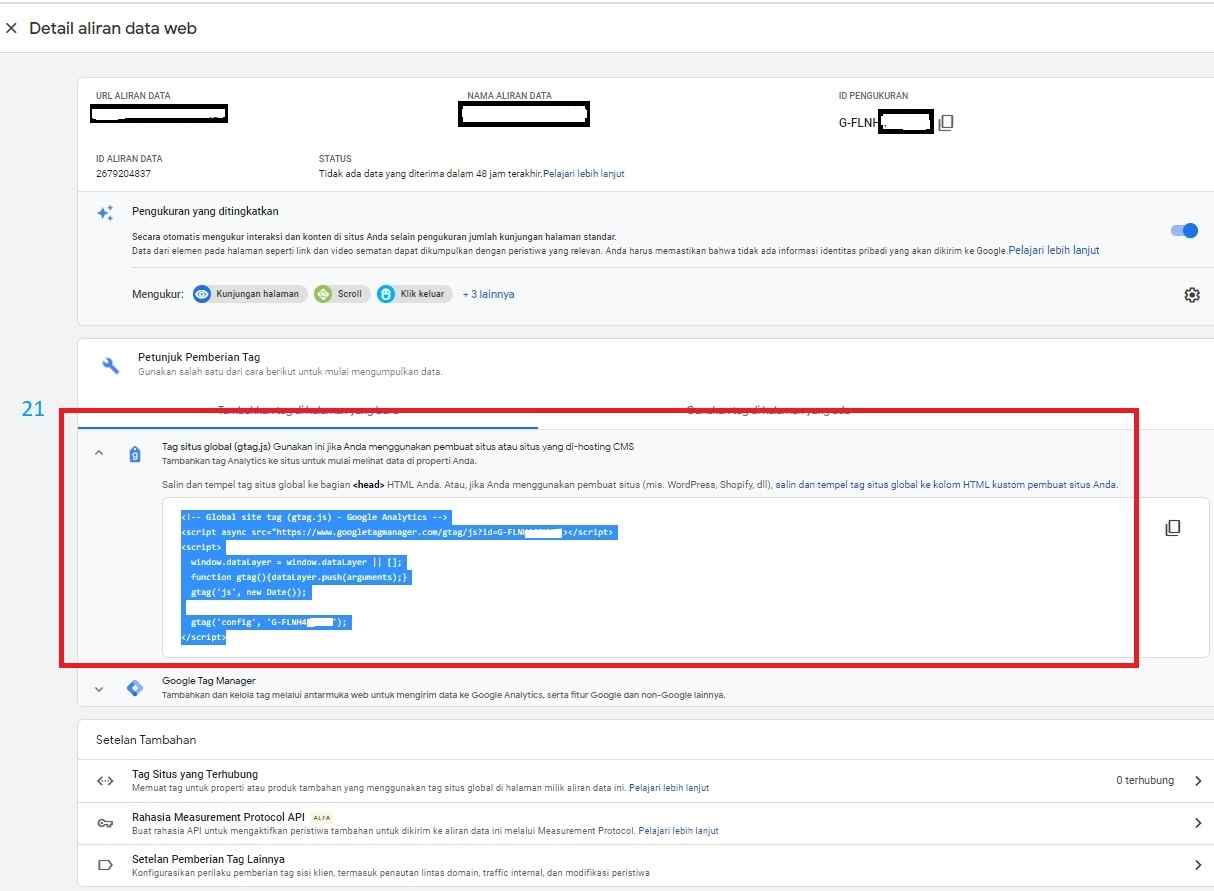Open the link about pasting tag into kolom HTML kustom
Viewport: 1214px width, 891px height.
click(946, 485)
